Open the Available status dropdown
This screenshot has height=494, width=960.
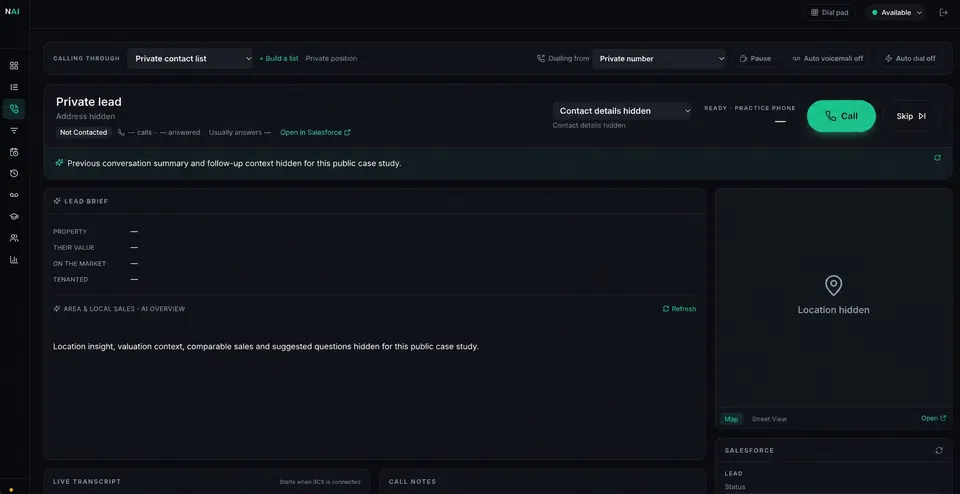coord(895,12)
